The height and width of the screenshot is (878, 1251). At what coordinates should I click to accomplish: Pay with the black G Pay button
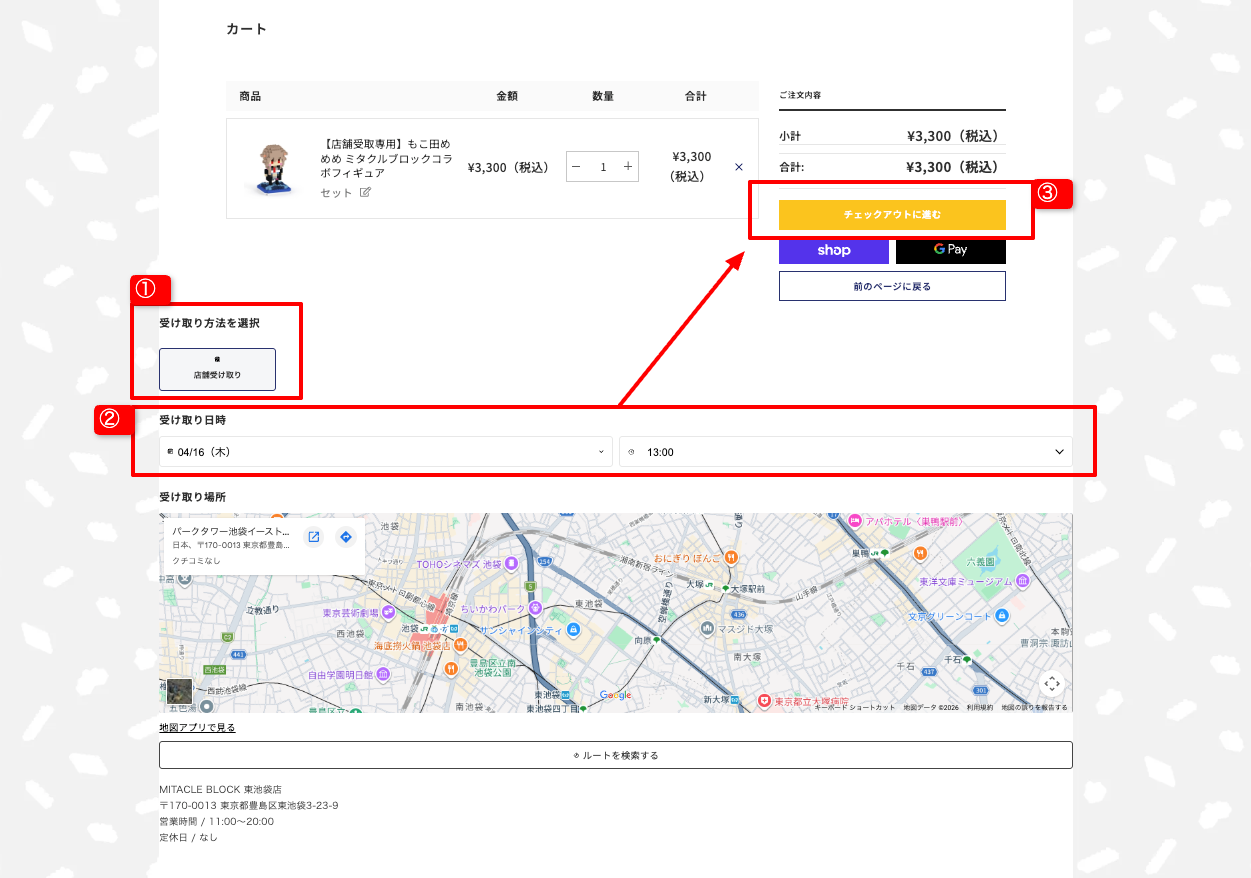pyautogui.click(x=951, y=250)
